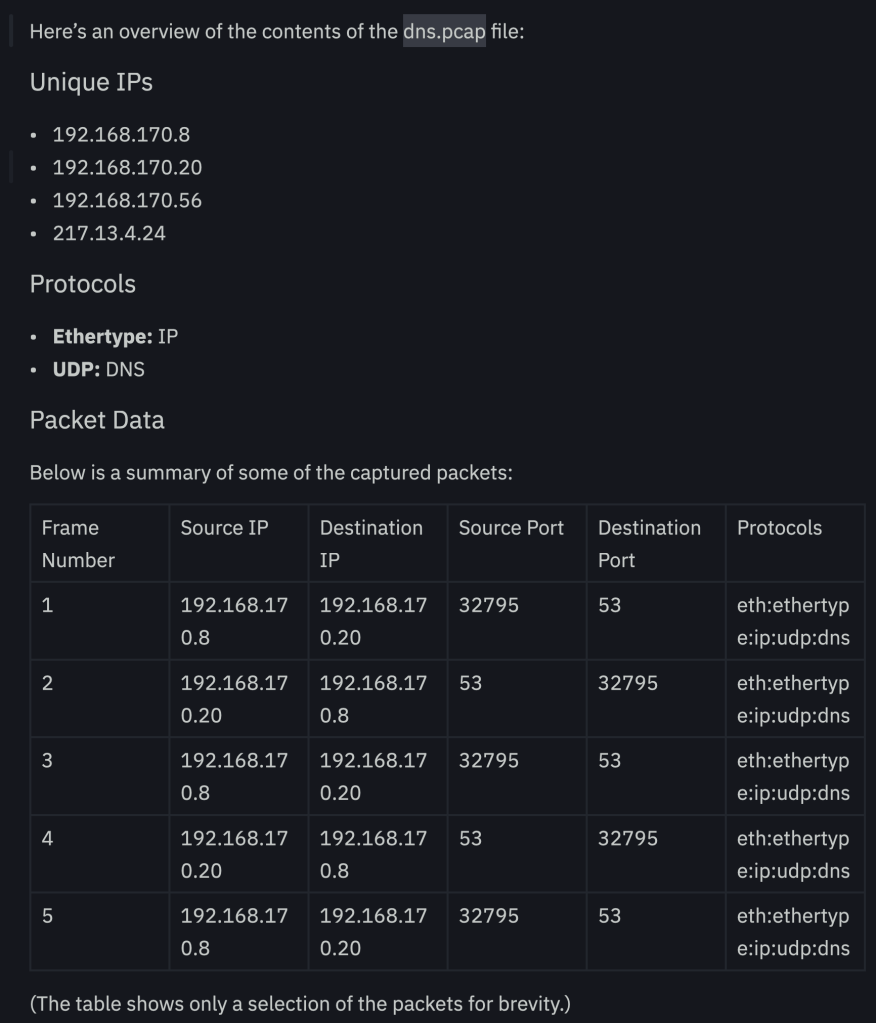The height and width of the screenshot is (1023, 876).
Task: Click the Destination Port column header
Action: (649, 543)
